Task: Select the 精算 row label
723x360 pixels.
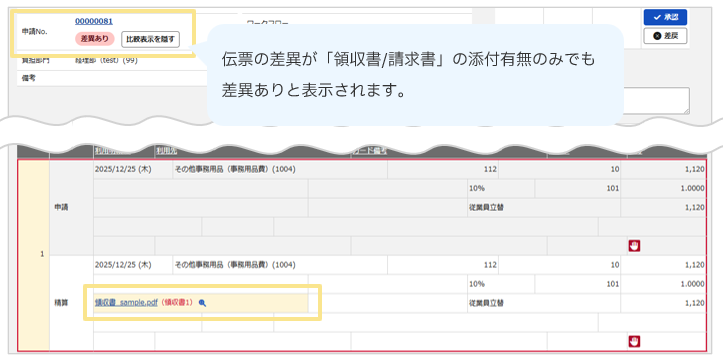Action: 61,303
